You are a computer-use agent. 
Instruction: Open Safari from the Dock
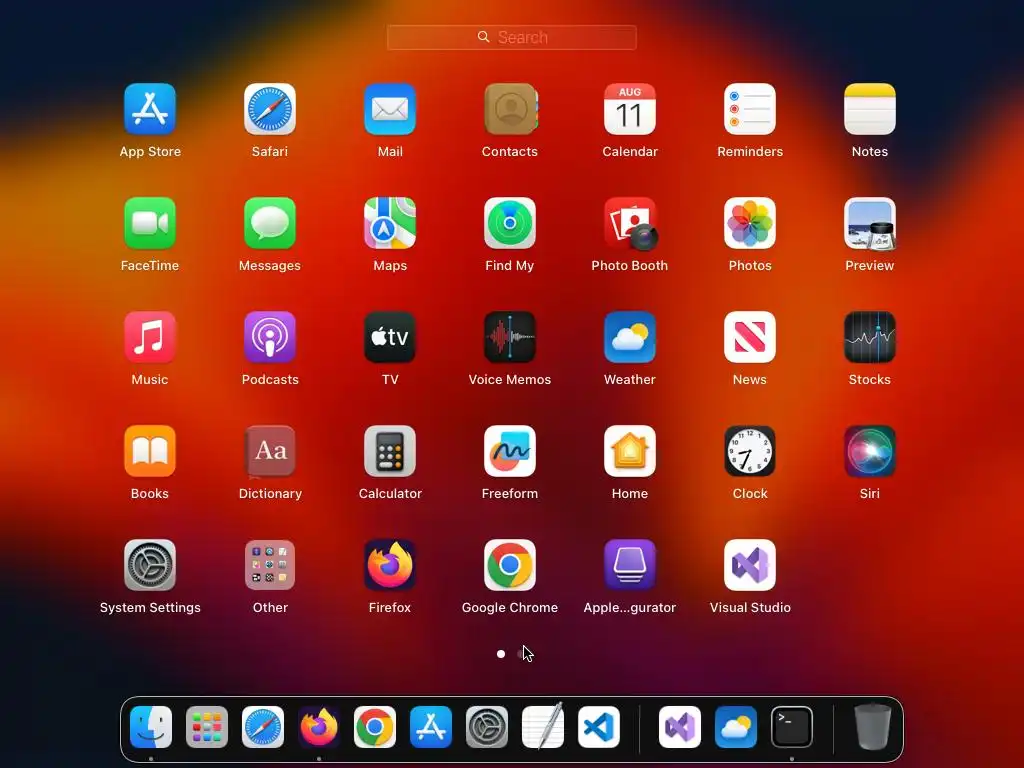(x=263, y=727)
